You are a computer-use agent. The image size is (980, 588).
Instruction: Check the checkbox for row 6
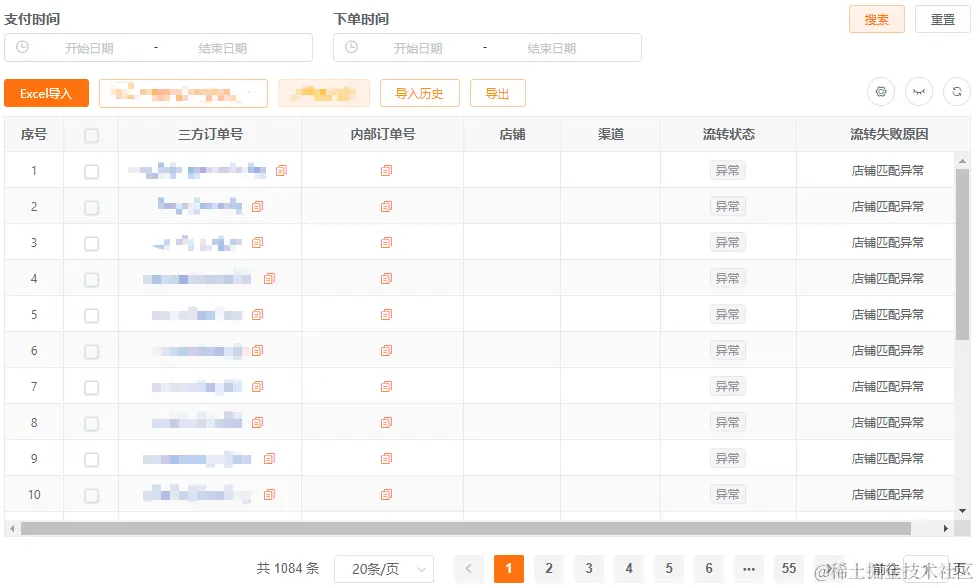coord(91,352)
